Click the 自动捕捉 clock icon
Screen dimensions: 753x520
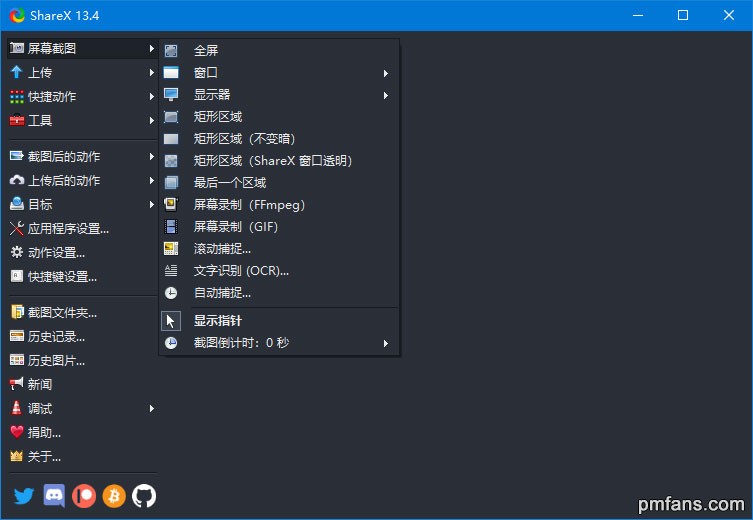pos(171,293)
